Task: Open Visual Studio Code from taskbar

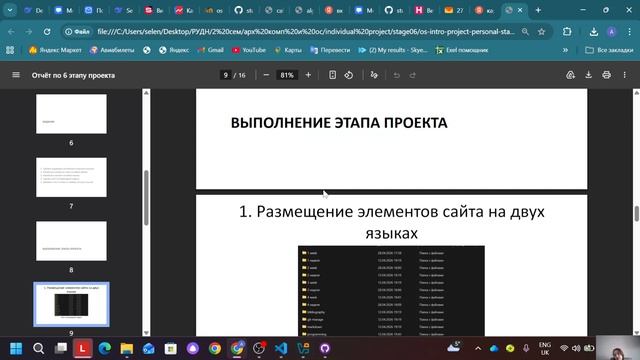Action: [x=281, y=348]
